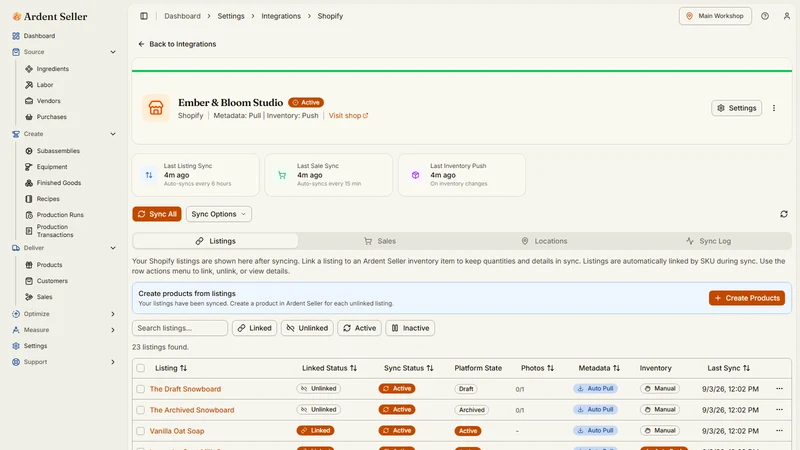800x450 pixels.
Task: Expand the Measure section
Action: (x=113, y=330)
